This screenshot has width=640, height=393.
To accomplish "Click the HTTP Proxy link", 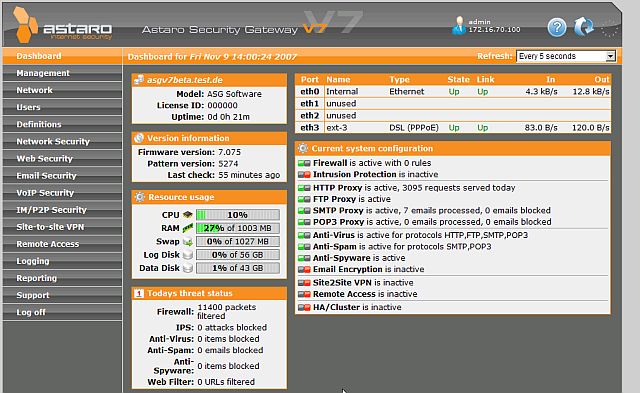I will 338,188.
